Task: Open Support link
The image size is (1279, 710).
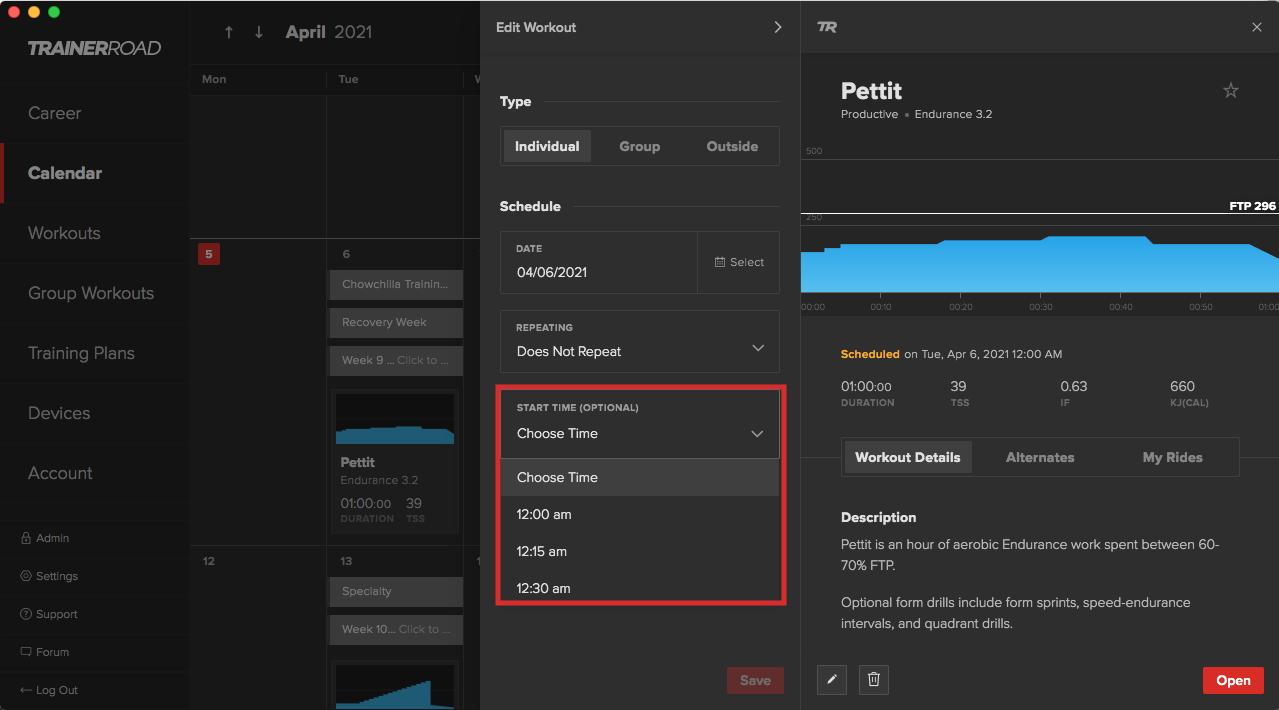Action: 57,614
